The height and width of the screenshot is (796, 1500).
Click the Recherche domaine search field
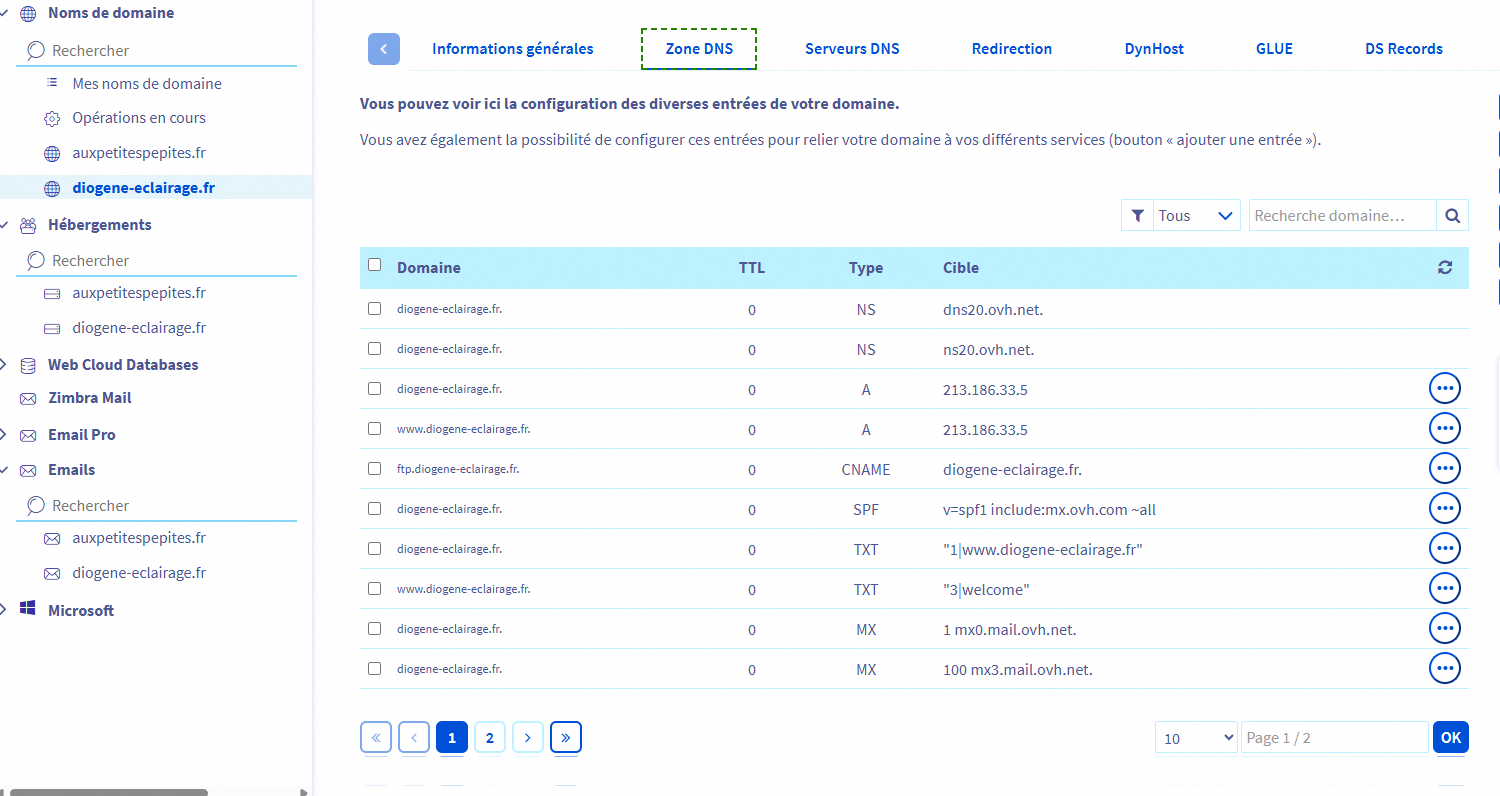(1341, 215)
